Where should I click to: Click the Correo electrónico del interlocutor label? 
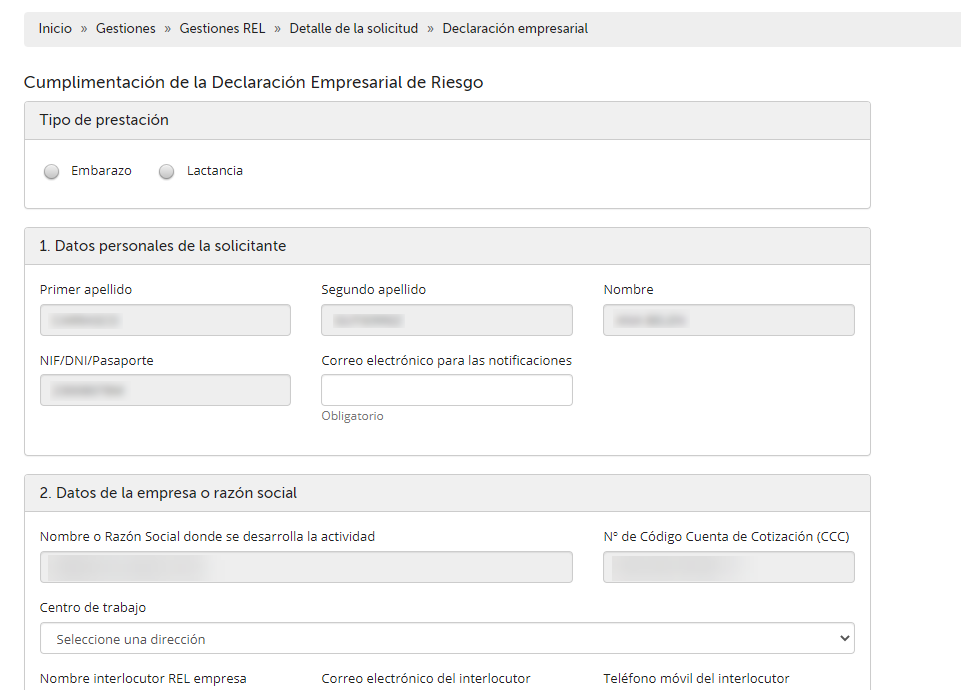425,679
